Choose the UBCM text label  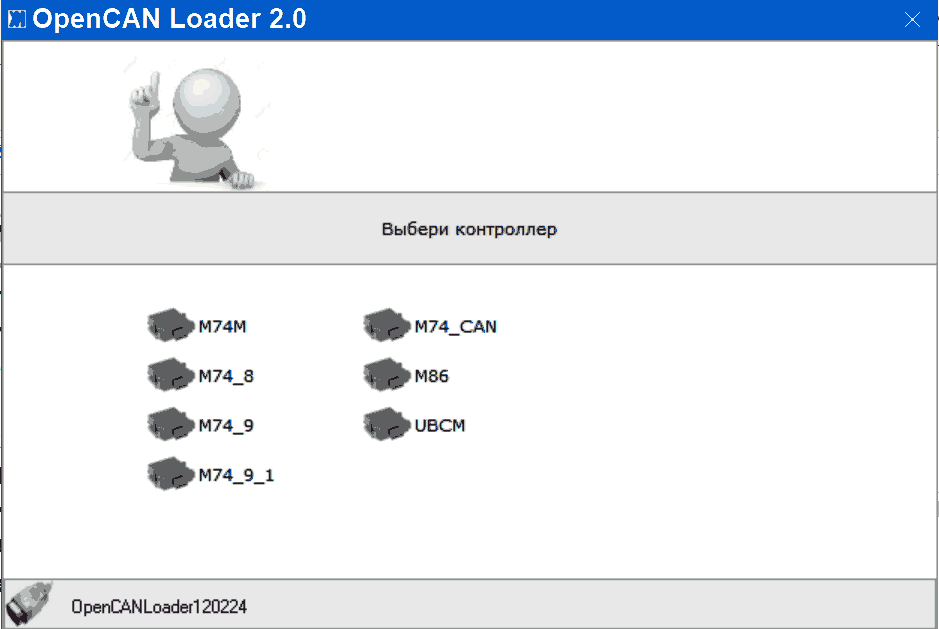pos(440,426)
